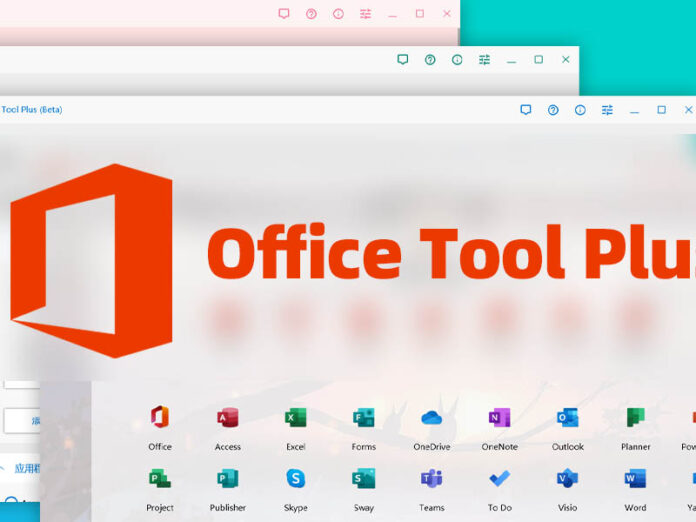
Task: Open info icon in green window
Action: [457, 59]
